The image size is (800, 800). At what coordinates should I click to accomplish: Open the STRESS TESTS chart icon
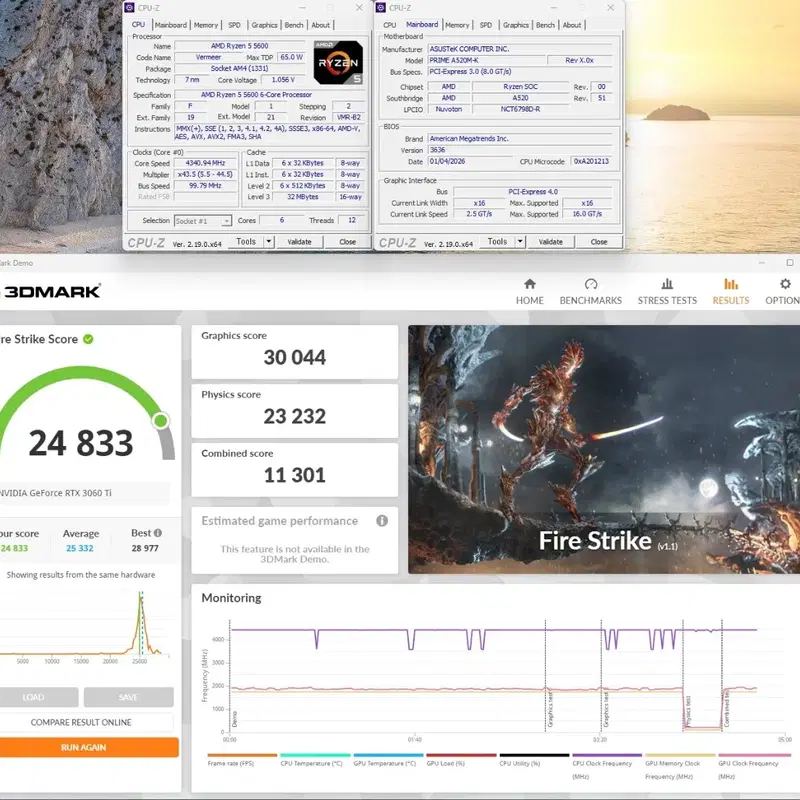(x=667, y=284)
